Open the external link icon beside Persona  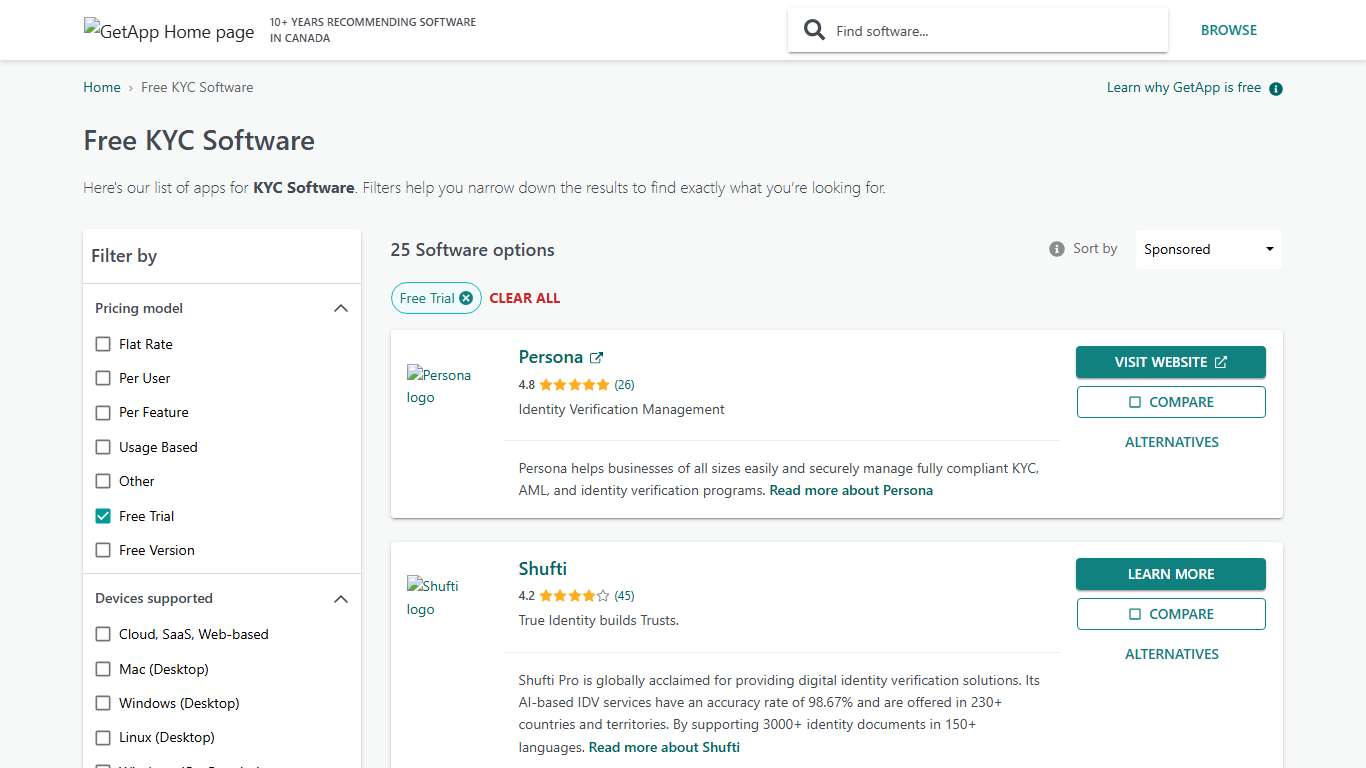597,356
